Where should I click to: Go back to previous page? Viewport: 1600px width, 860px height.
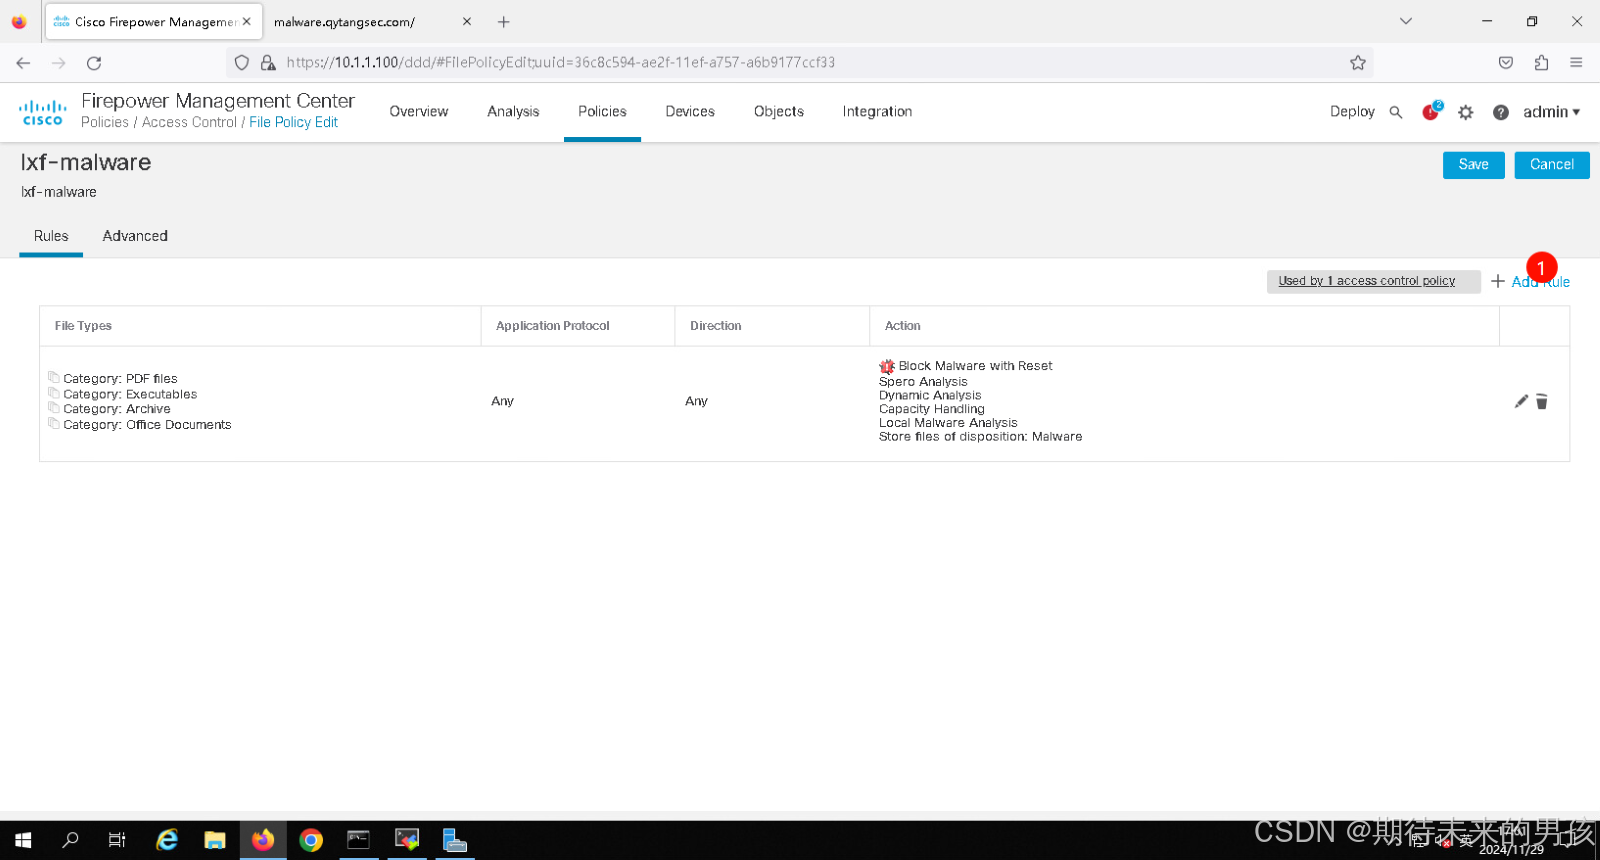tap(23, 63)
